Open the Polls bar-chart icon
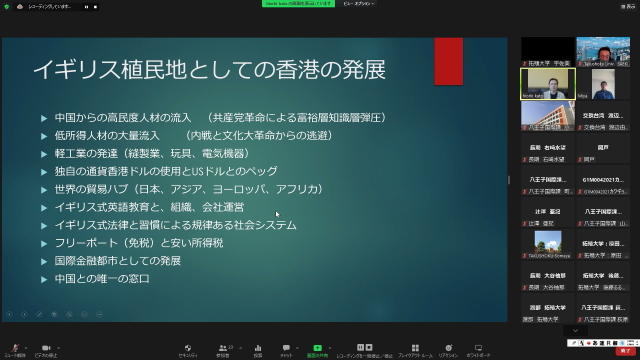The height and width of the screenshot is (360, 640). point(258,350)
